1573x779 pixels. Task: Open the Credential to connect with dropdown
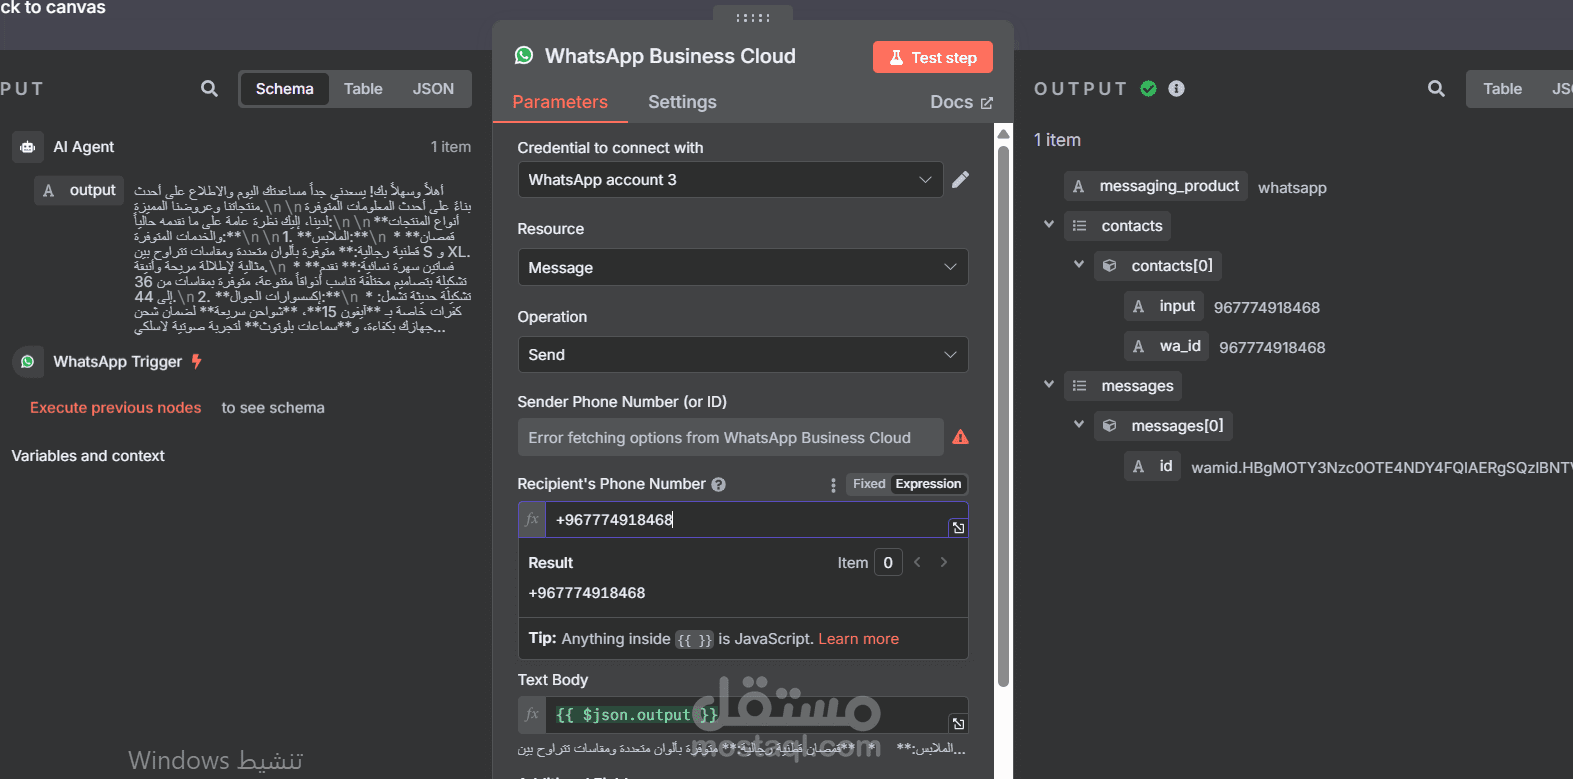730,180
